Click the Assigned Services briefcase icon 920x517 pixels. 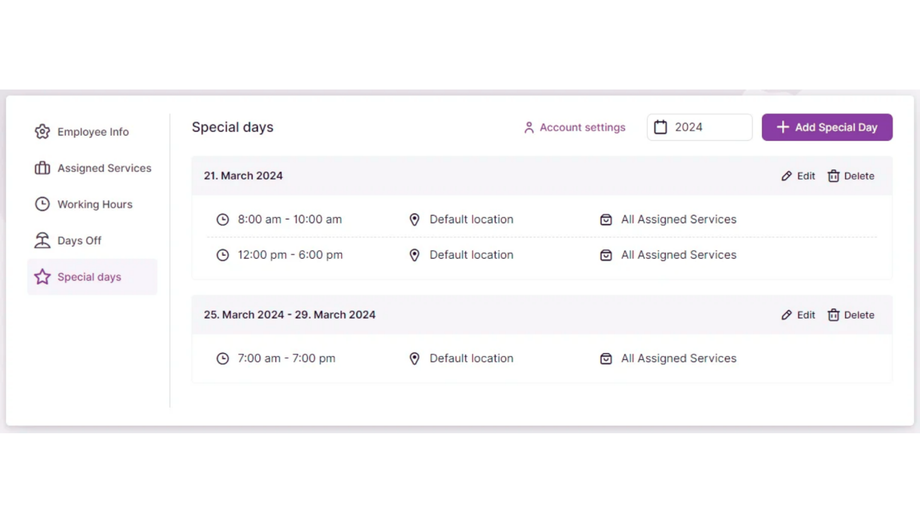42,168
